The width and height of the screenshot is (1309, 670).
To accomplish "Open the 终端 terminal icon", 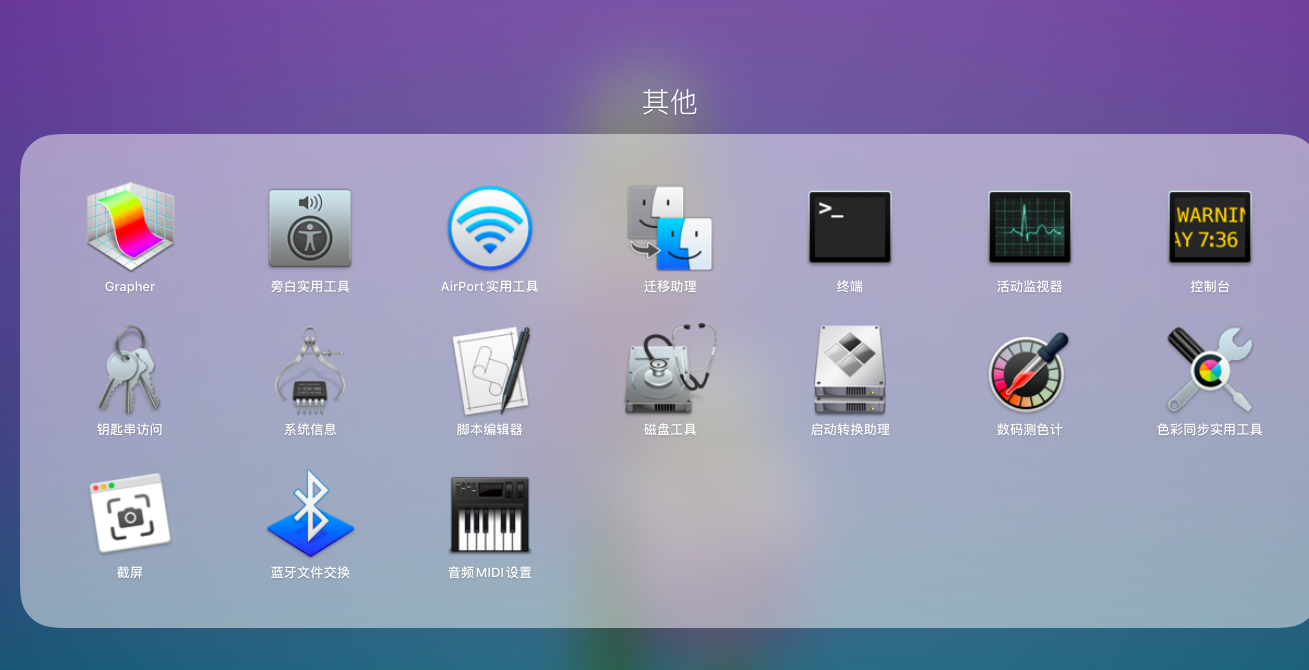I will [850, 228].
